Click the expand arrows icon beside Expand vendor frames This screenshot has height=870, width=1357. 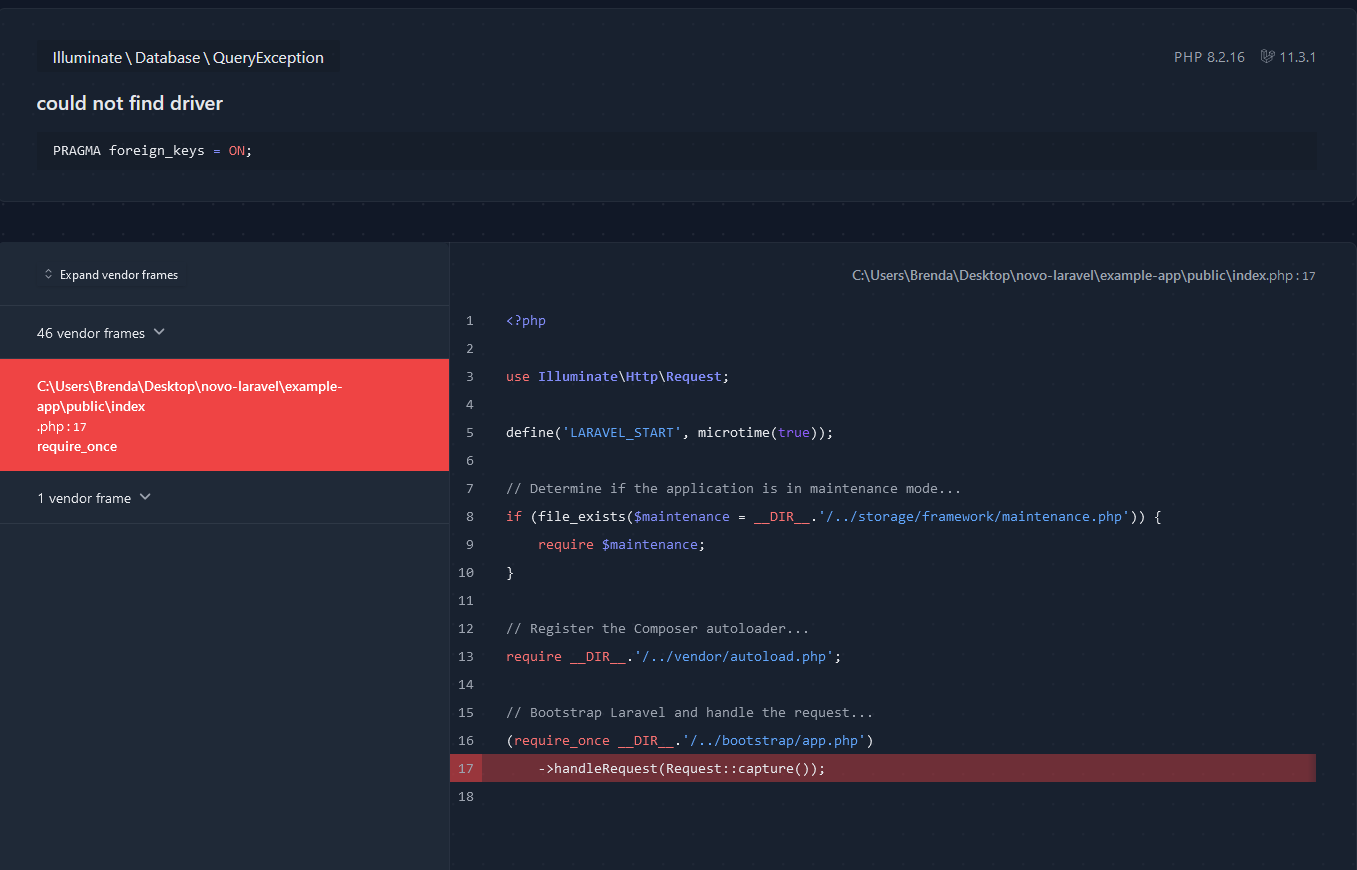pos(48,274)
